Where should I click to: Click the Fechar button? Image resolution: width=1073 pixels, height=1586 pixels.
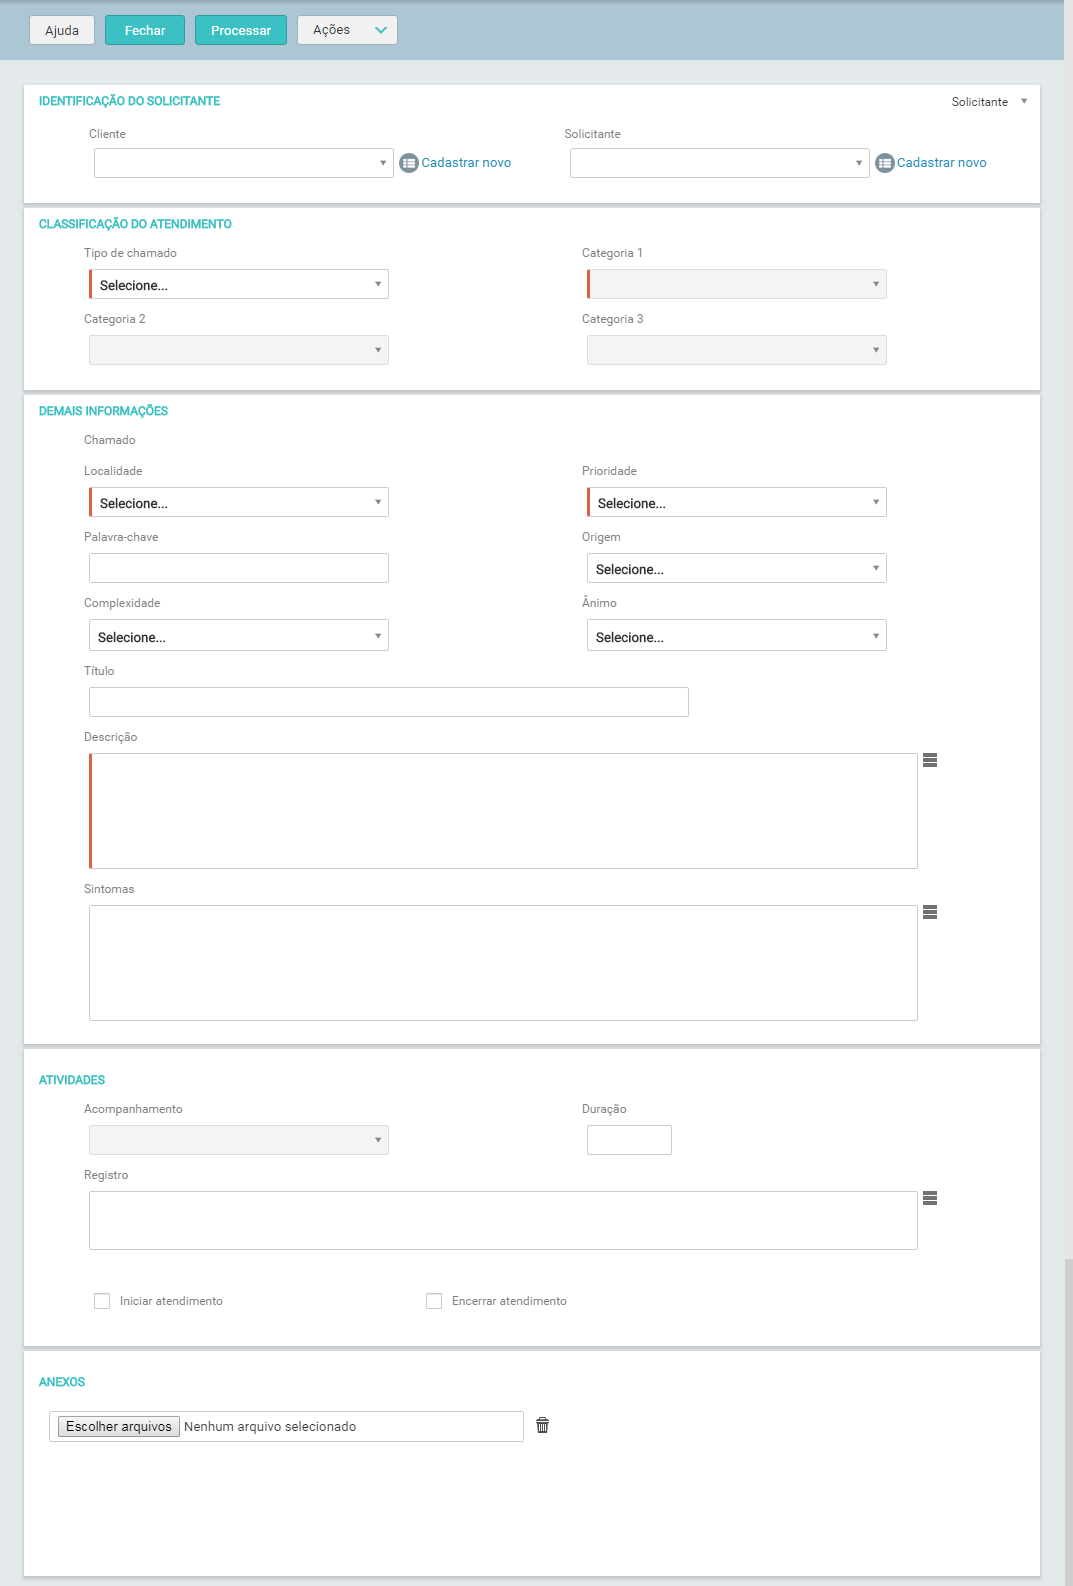coord(145,30)
